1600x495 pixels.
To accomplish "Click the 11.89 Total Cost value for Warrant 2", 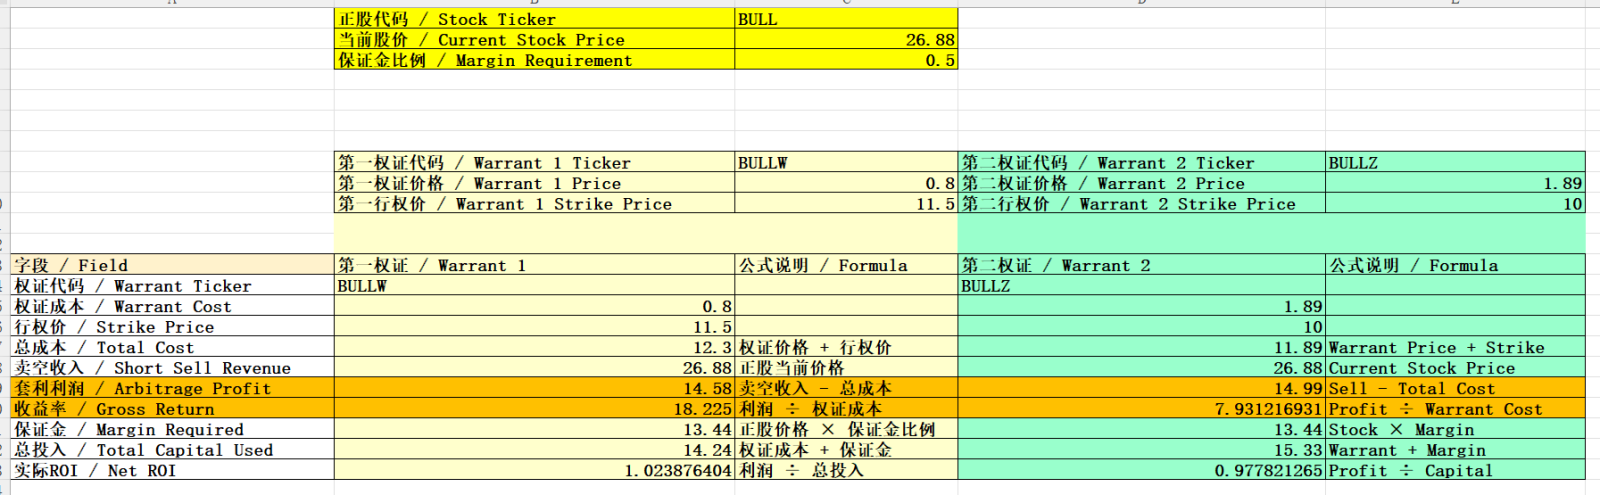I will pos(1142,347).
